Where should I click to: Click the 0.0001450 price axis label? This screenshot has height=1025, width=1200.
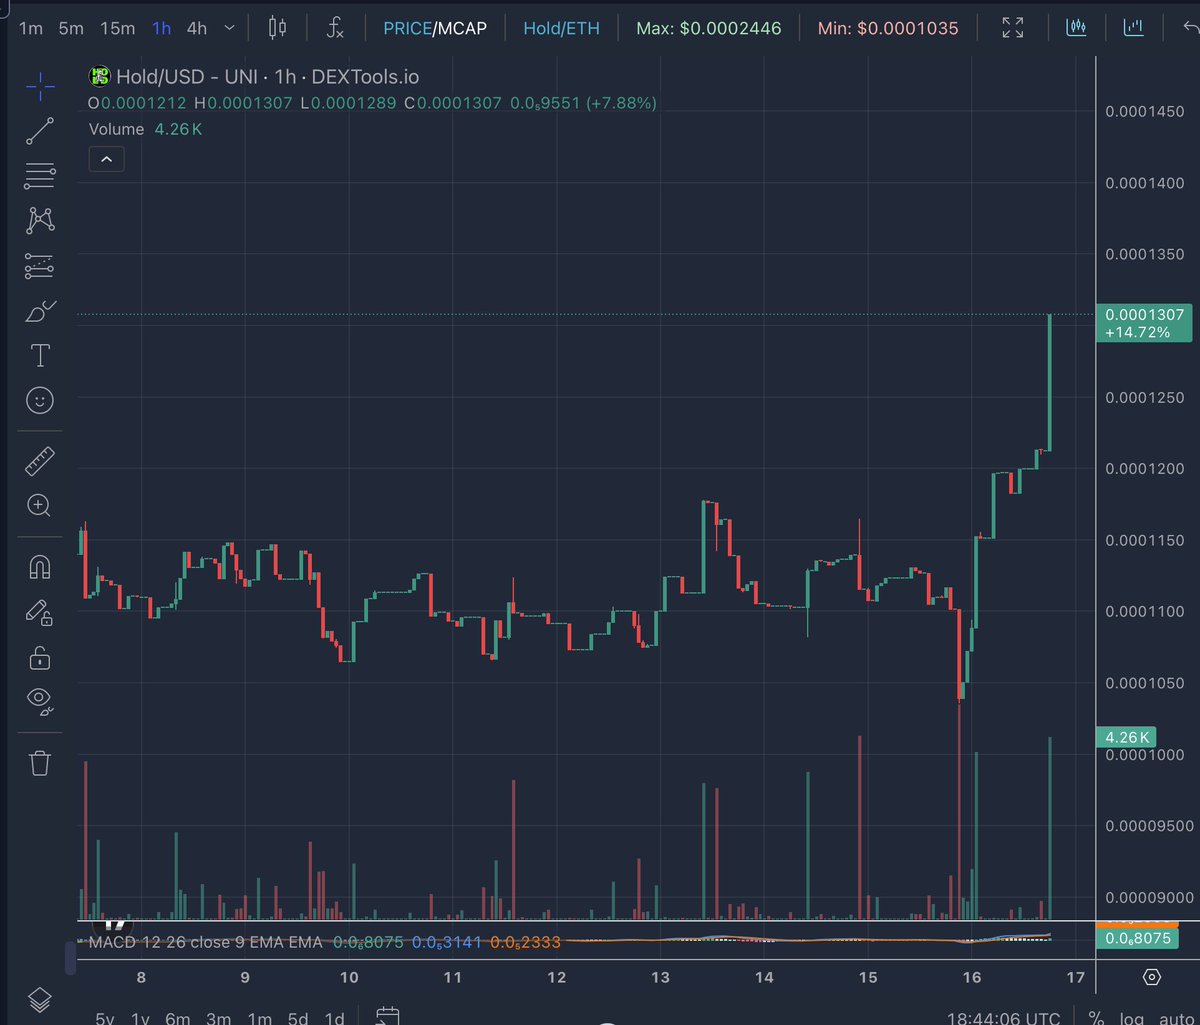[x=1145, y=111]
